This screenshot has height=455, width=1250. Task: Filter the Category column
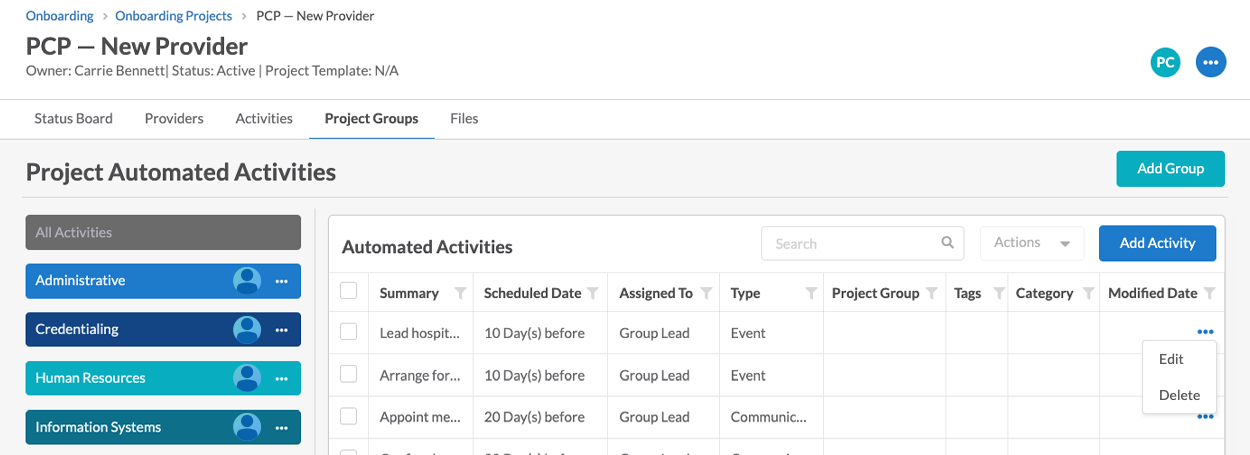1086,293
